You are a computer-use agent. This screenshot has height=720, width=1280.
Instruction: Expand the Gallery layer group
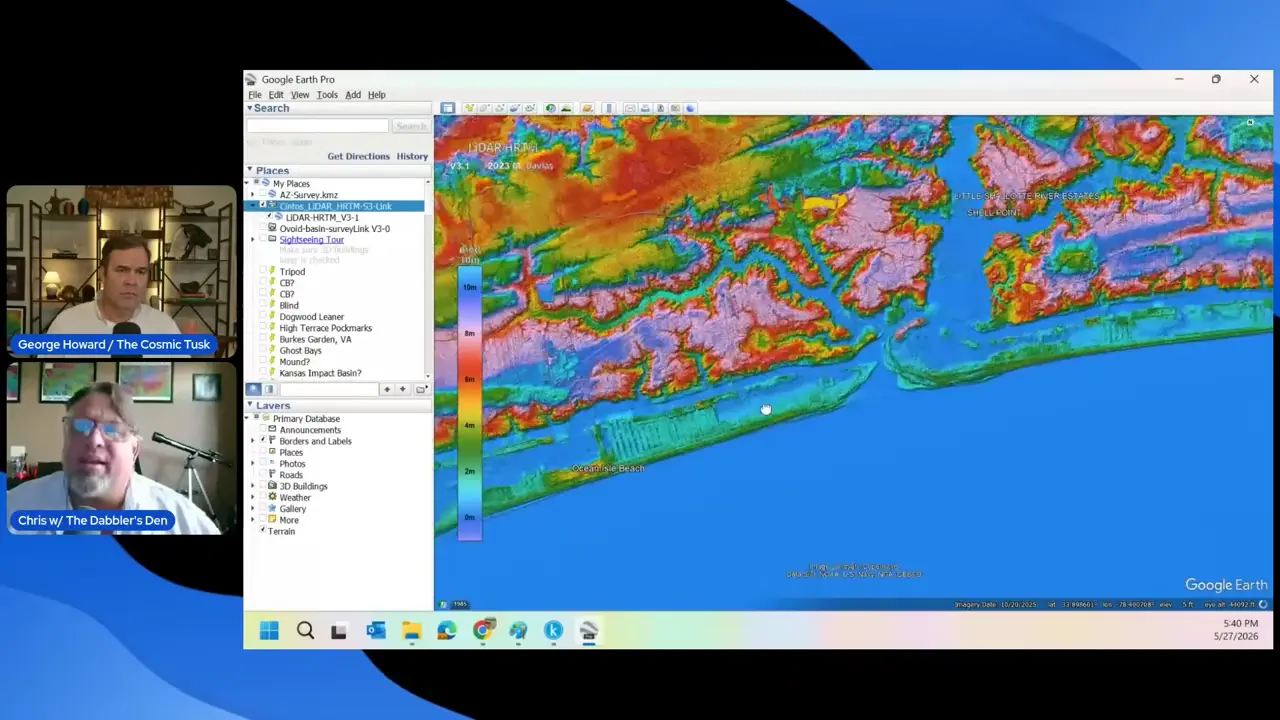click(253, 509)
